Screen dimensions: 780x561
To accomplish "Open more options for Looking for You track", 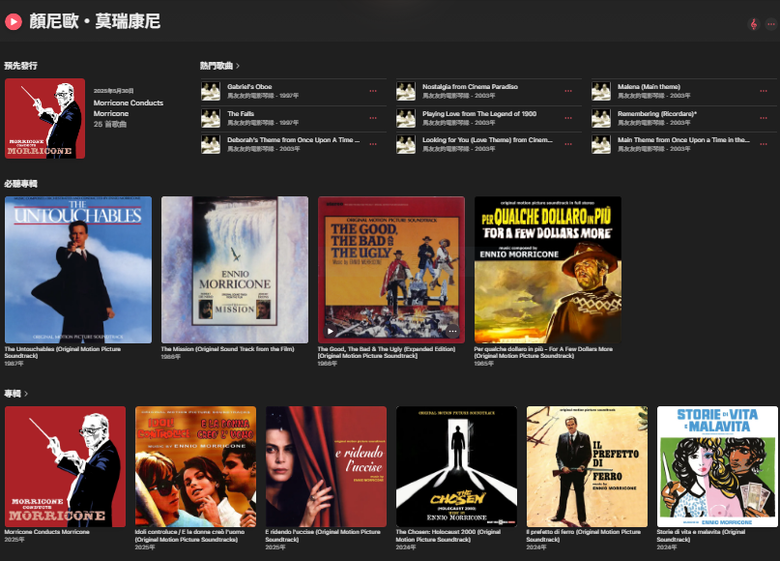I will click(568, 144).
